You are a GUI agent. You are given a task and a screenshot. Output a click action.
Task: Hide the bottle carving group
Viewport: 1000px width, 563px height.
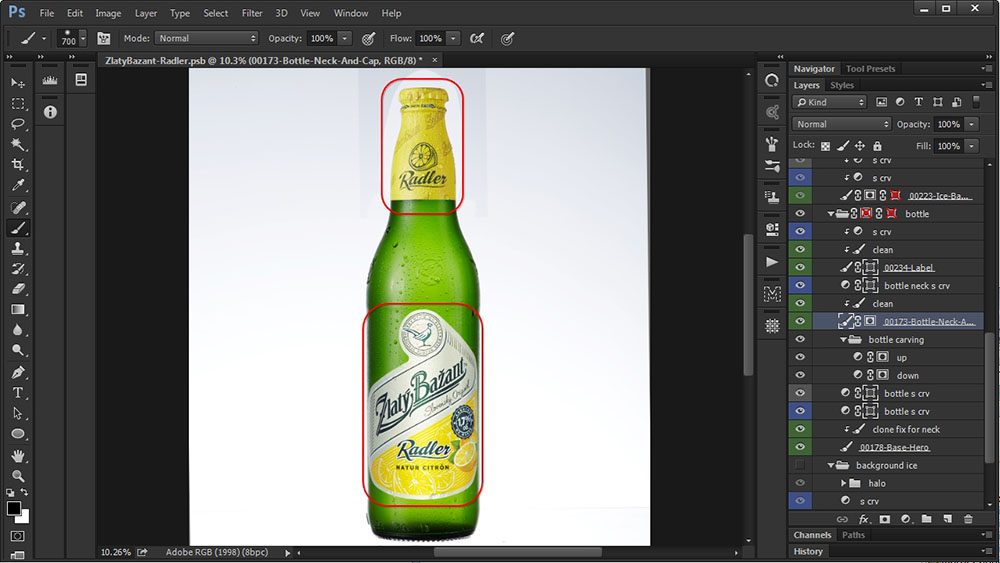(x=800, y=339)
